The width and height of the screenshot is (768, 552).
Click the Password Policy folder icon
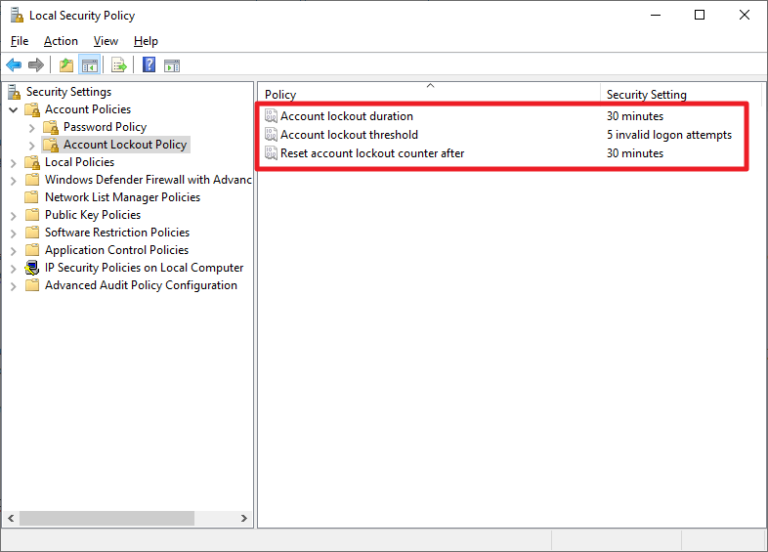(50, 127)
